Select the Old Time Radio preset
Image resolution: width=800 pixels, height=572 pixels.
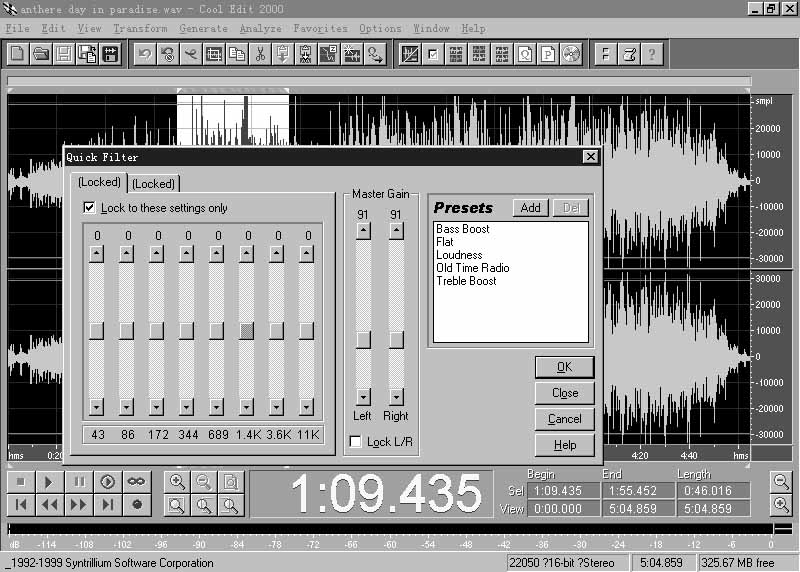coord(473,268)
